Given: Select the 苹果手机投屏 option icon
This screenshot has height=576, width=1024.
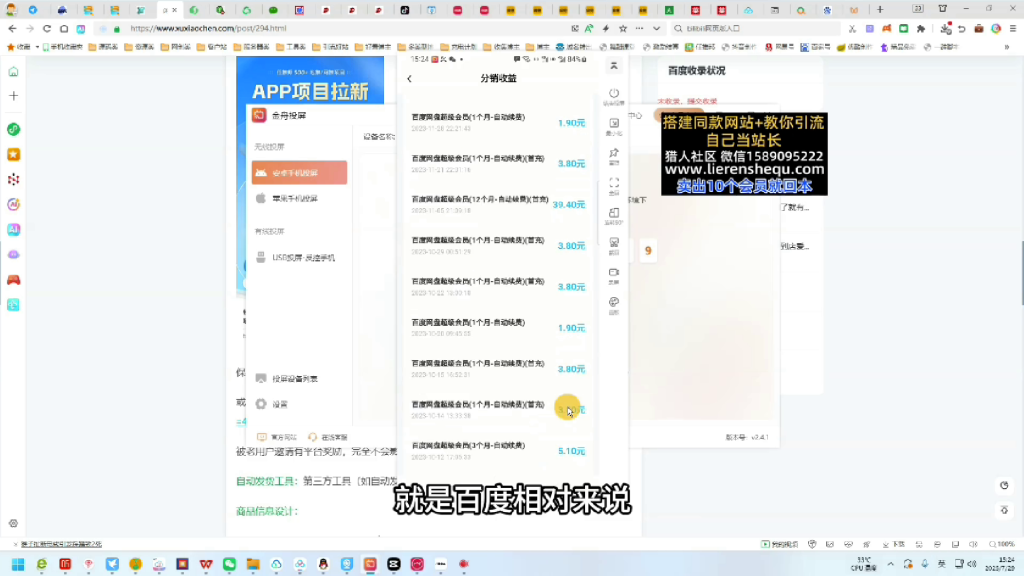Looking at the screenshot, I should pyautogui.click(x=262, y=198).
